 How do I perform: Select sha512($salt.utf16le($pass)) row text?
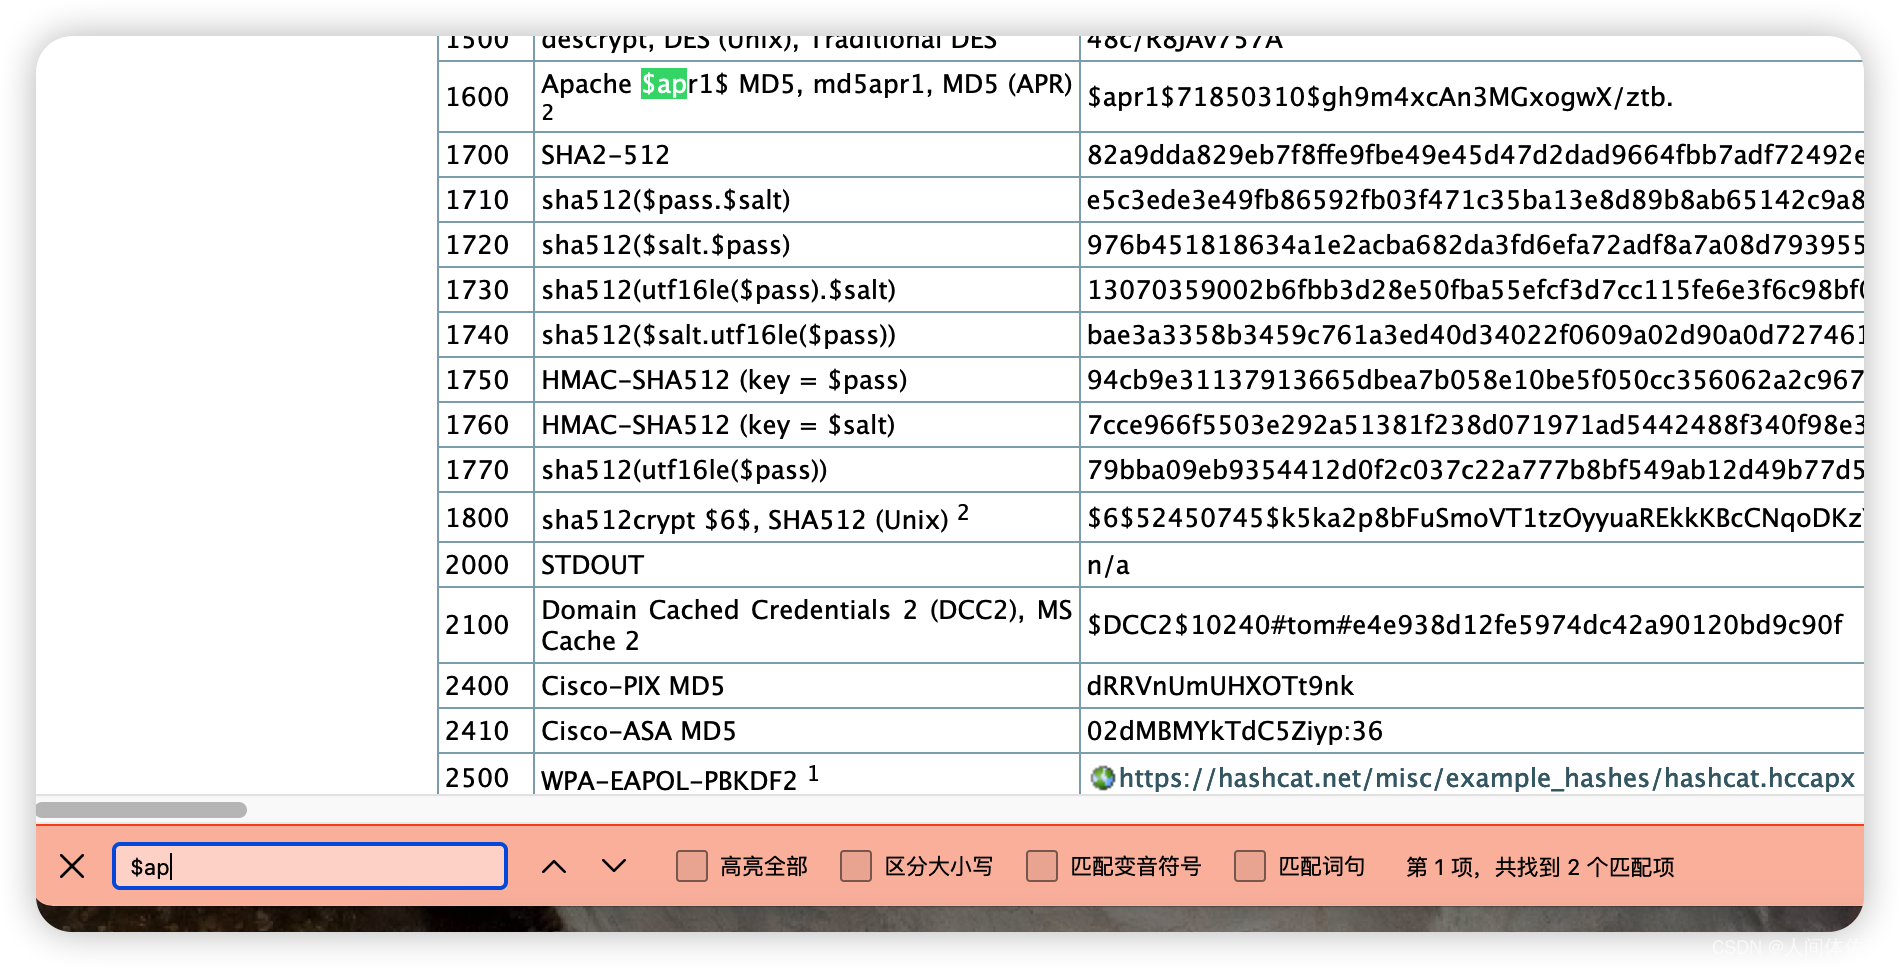click(718, 335)
